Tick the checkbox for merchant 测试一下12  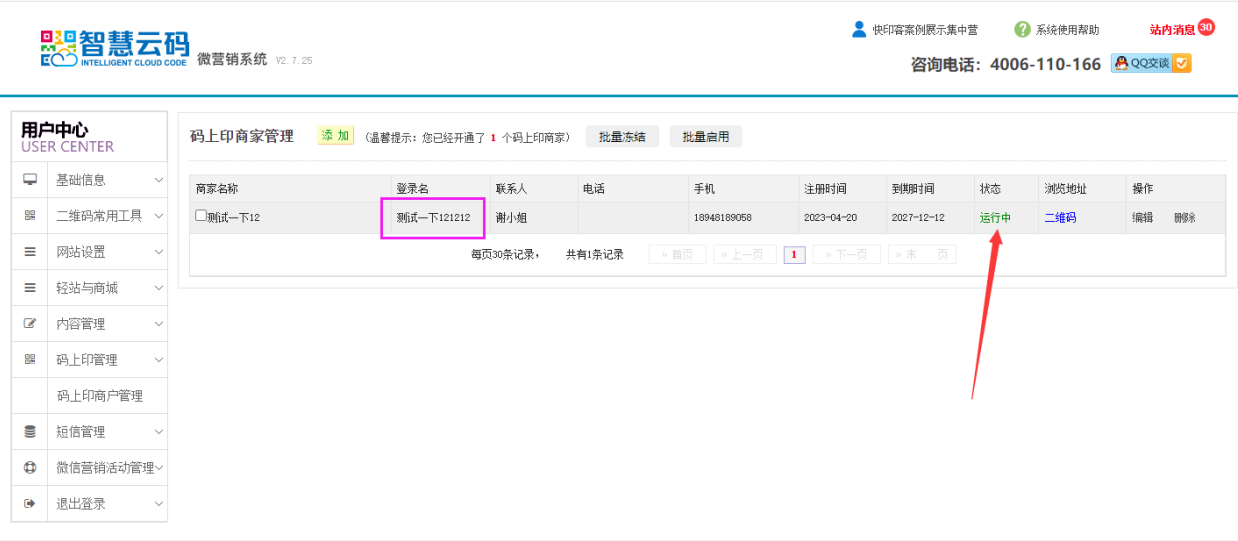tap(201, 216)
